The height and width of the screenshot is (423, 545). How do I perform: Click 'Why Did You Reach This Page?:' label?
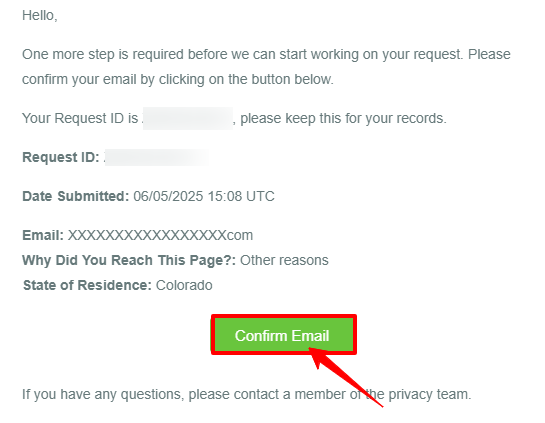(129, 260)
